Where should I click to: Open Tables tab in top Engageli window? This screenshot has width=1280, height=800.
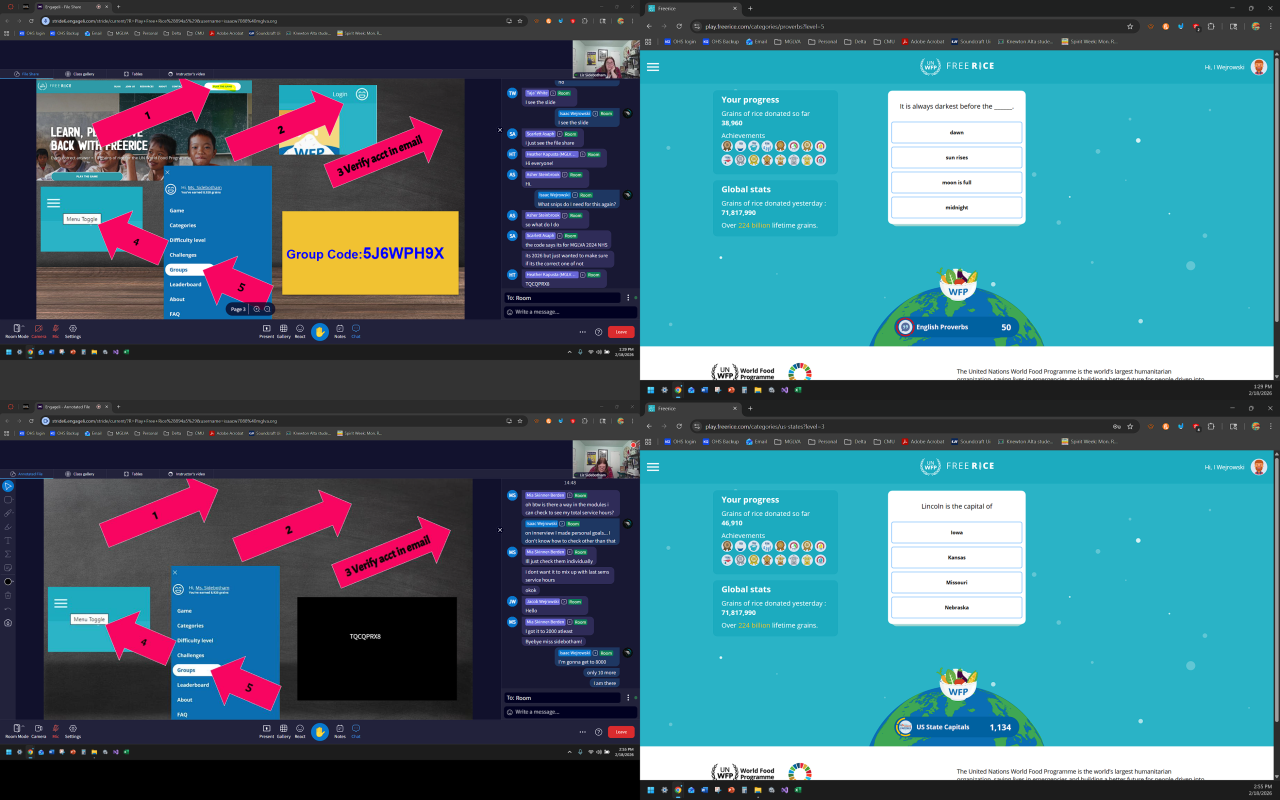134,74
